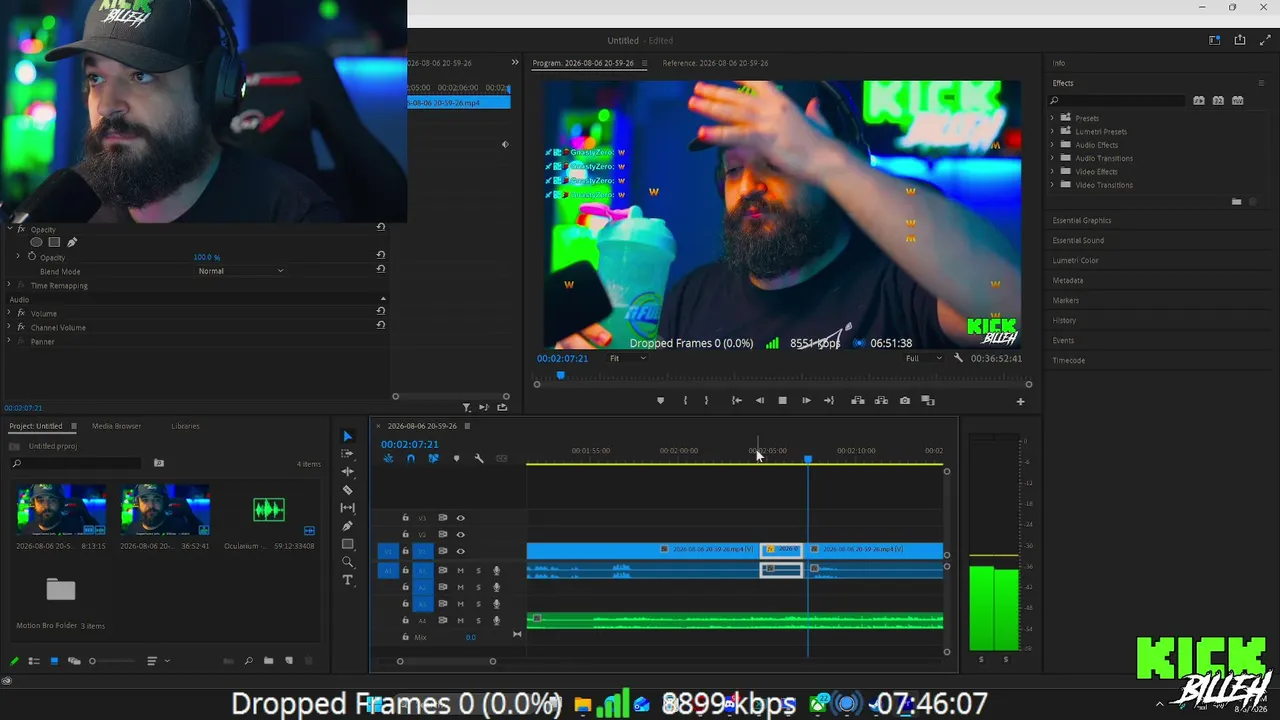
Task: Expand the Time Remapping effect
Action: pyautogui.click(x=9, y=285)
